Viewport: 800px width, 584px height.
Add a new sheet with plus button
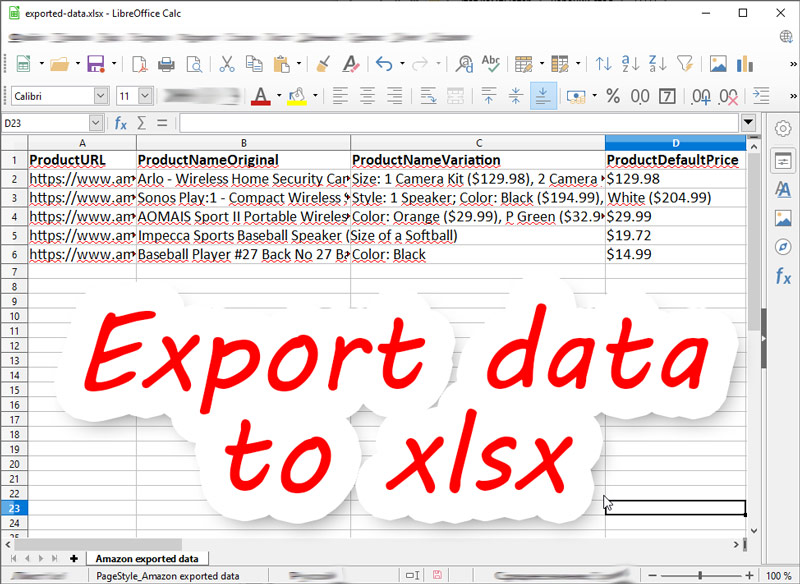coord(74,558)
